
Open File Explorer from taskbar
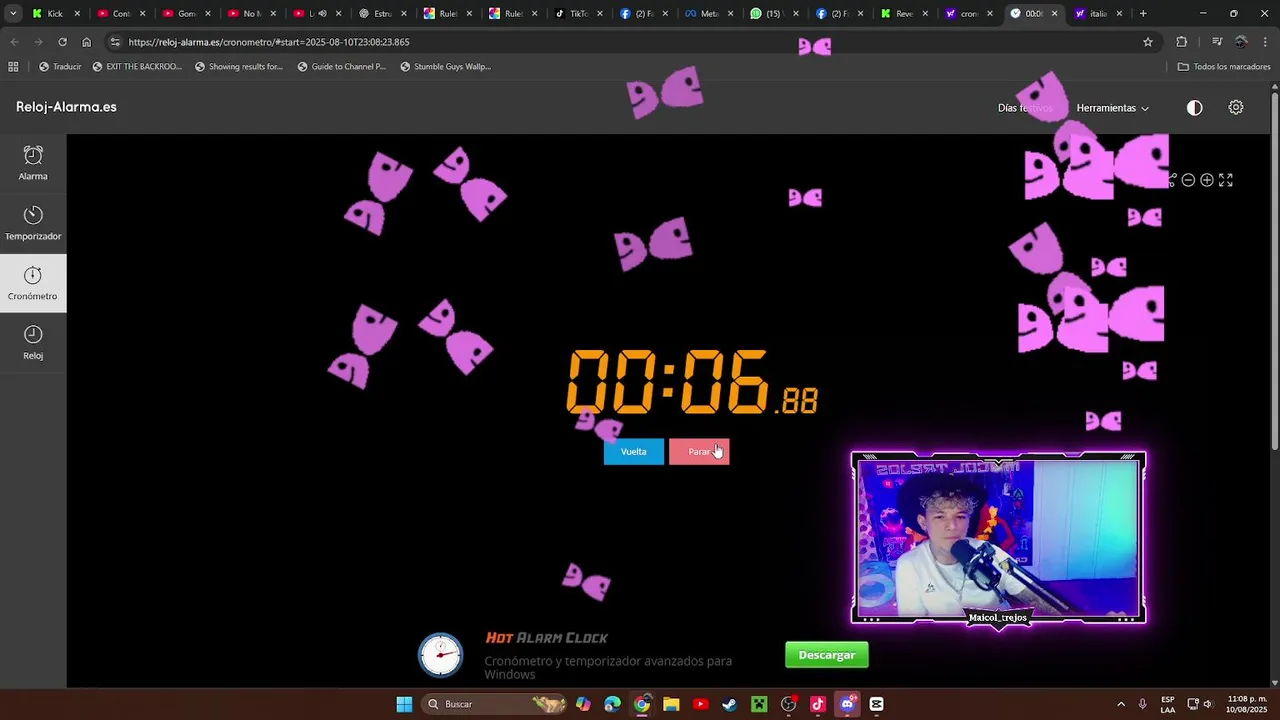click(671, 704)
